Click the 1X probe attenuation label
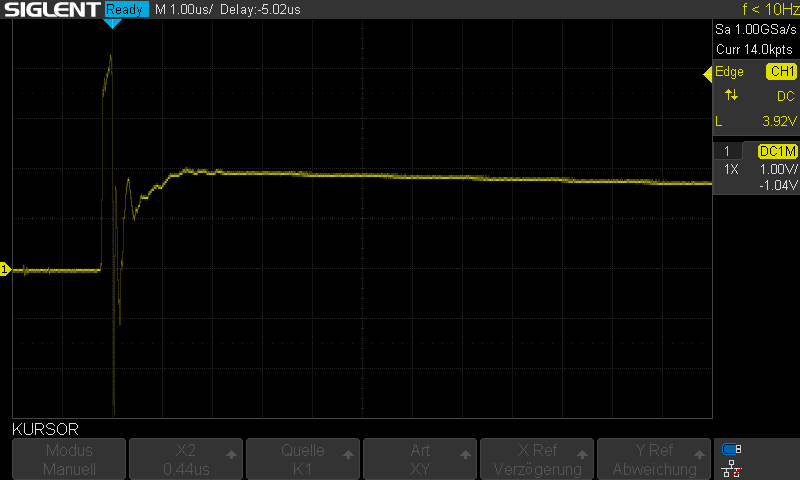This screenshot has height=480, width=800. point(731,169)
